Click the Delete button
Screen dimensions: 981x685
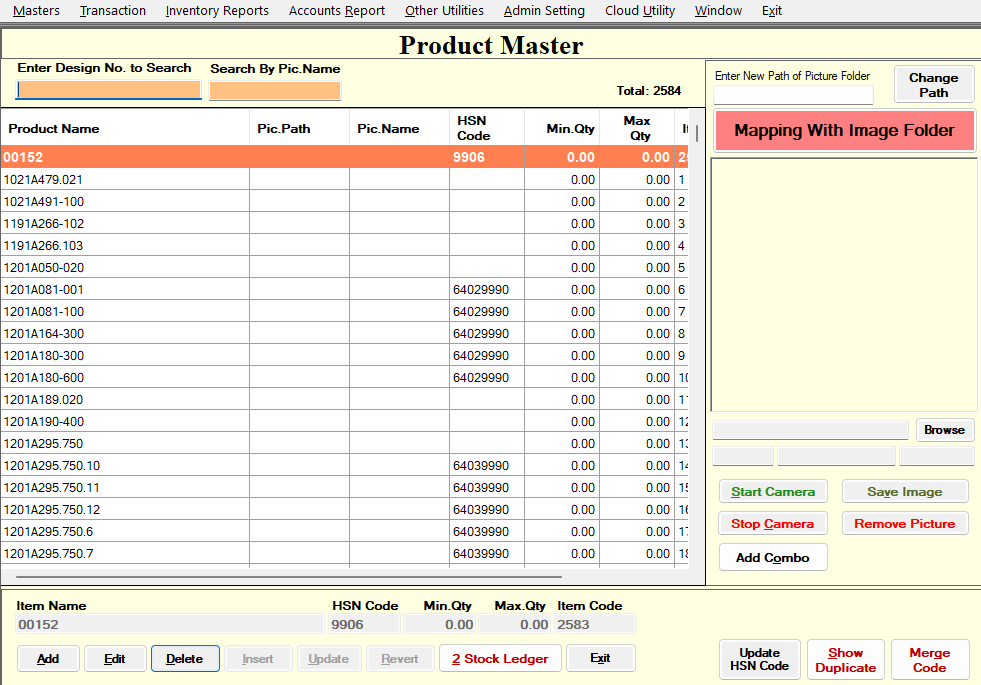185,658
